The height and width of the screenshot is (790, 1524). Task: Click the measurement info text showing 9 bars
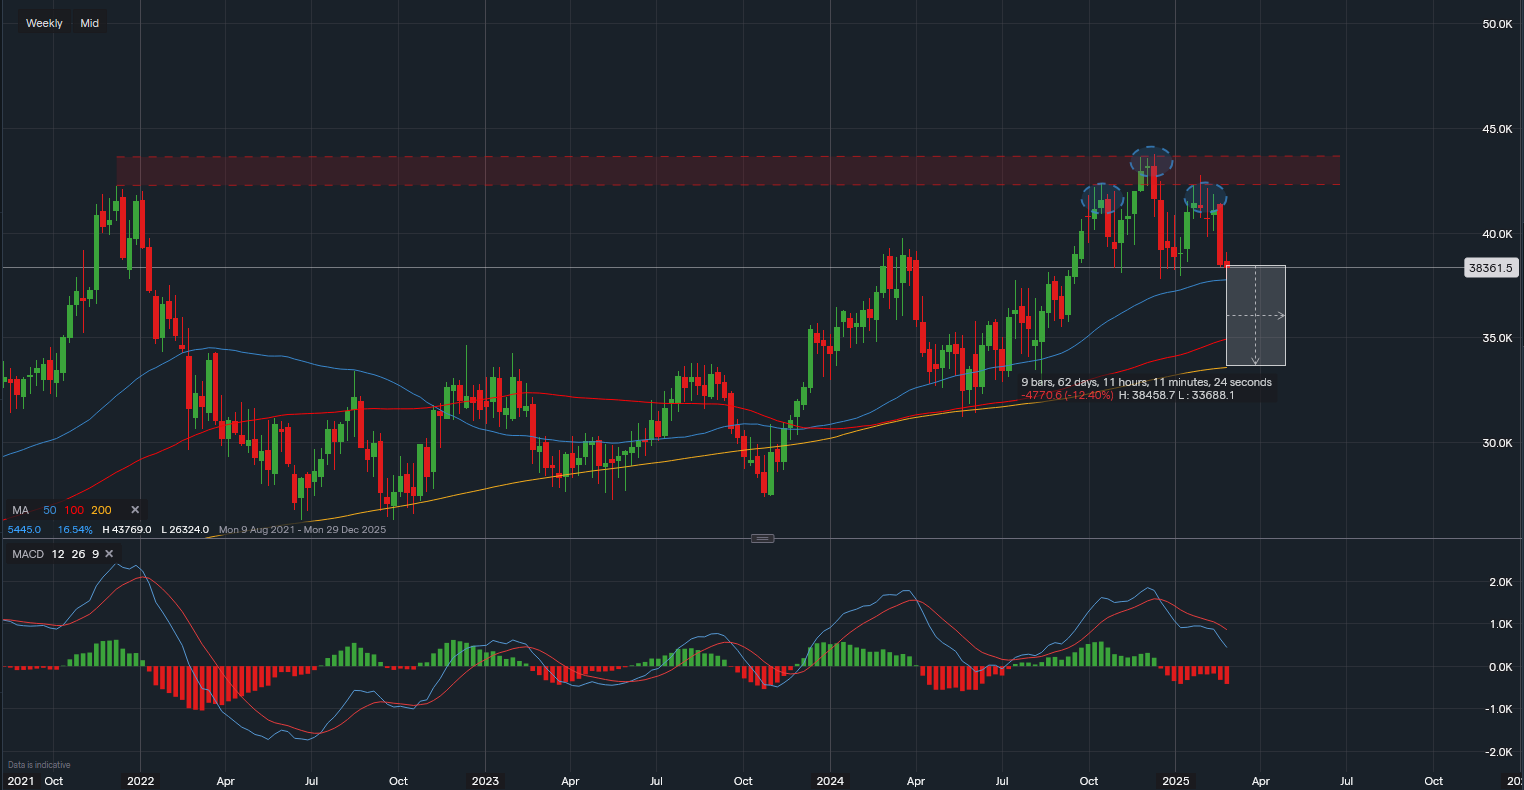[x=1146, y=382]
